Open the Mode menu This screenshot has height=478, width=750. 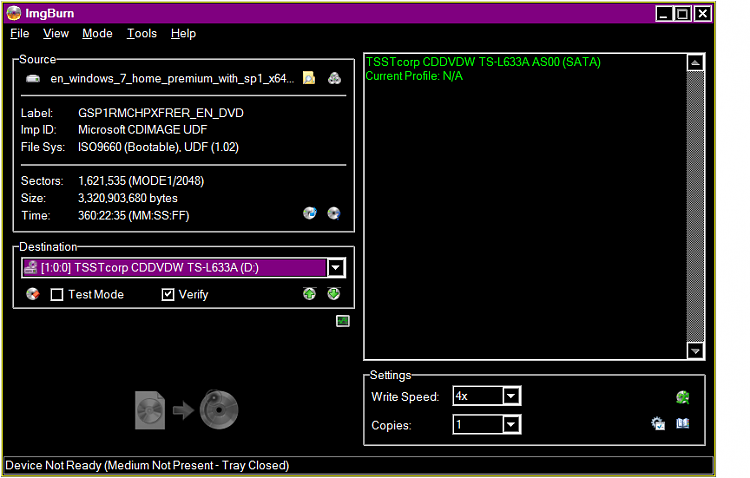coord(98,33)
